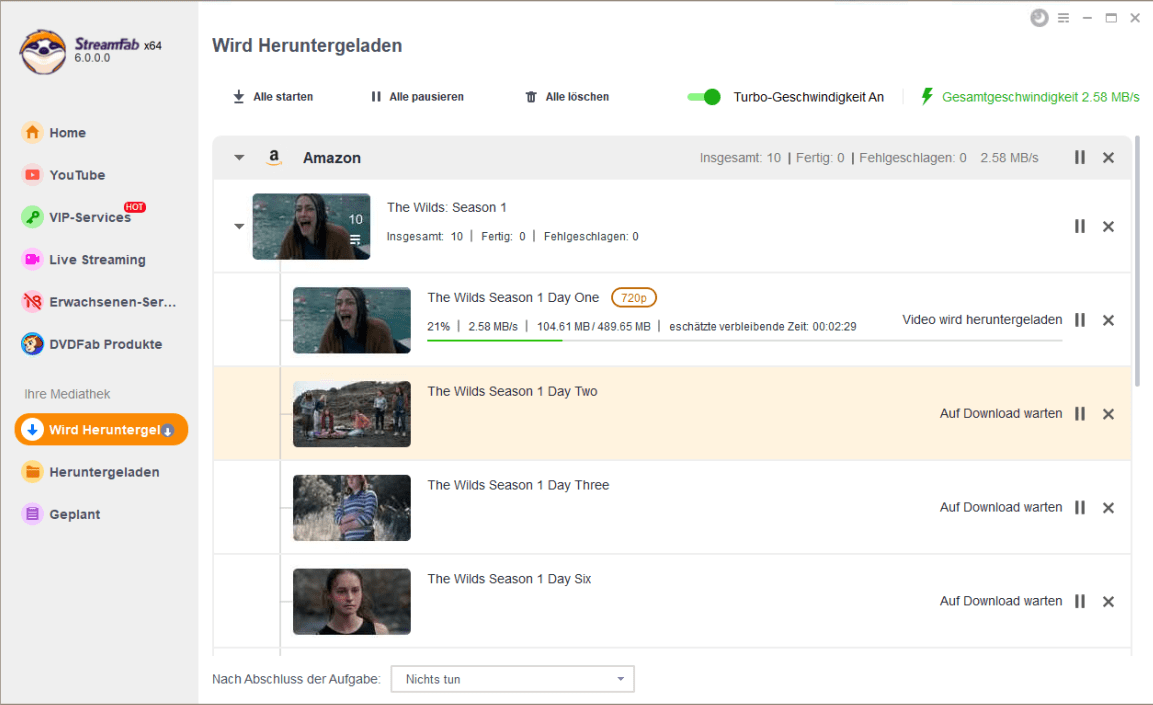Collapse The Wilds: Season 1 list
The height and width of the screenshot is (705, 1153).
(239, 226)
